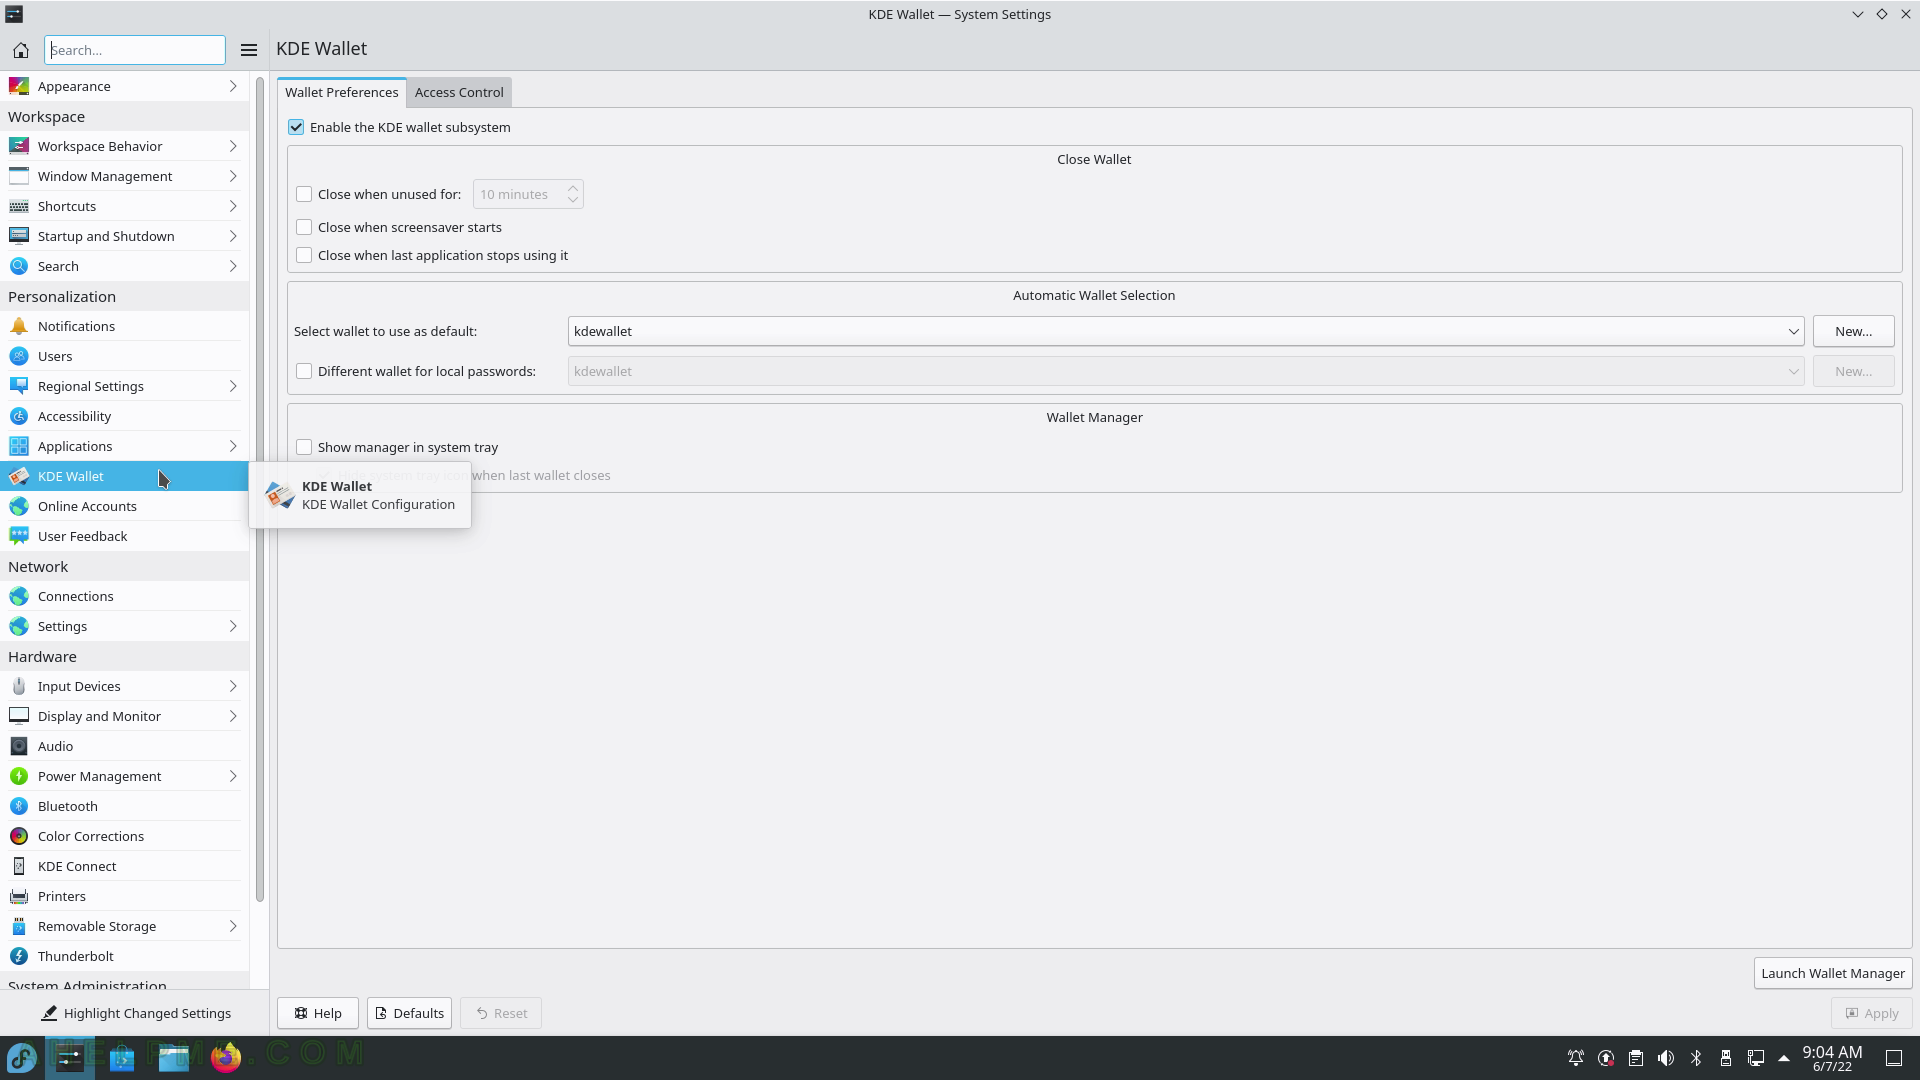Click the Regional Settings icon

19,386
